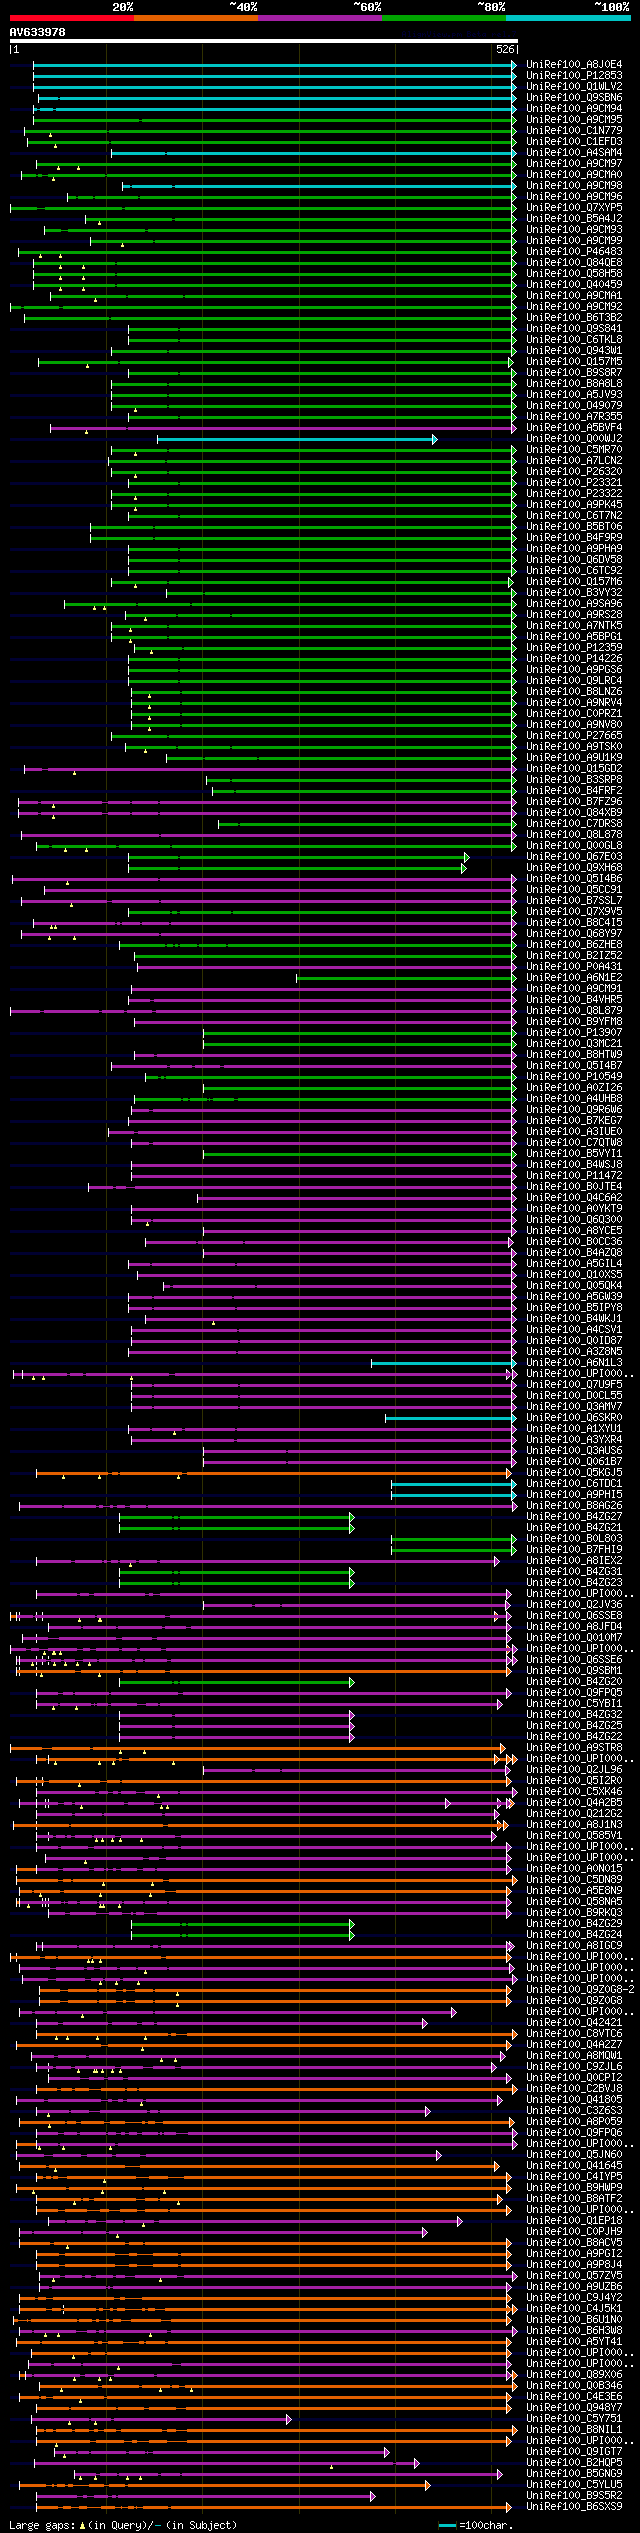Click the =100char. scale legend
Viewport: 640px width, 2533px height.
pos(476,2526)
